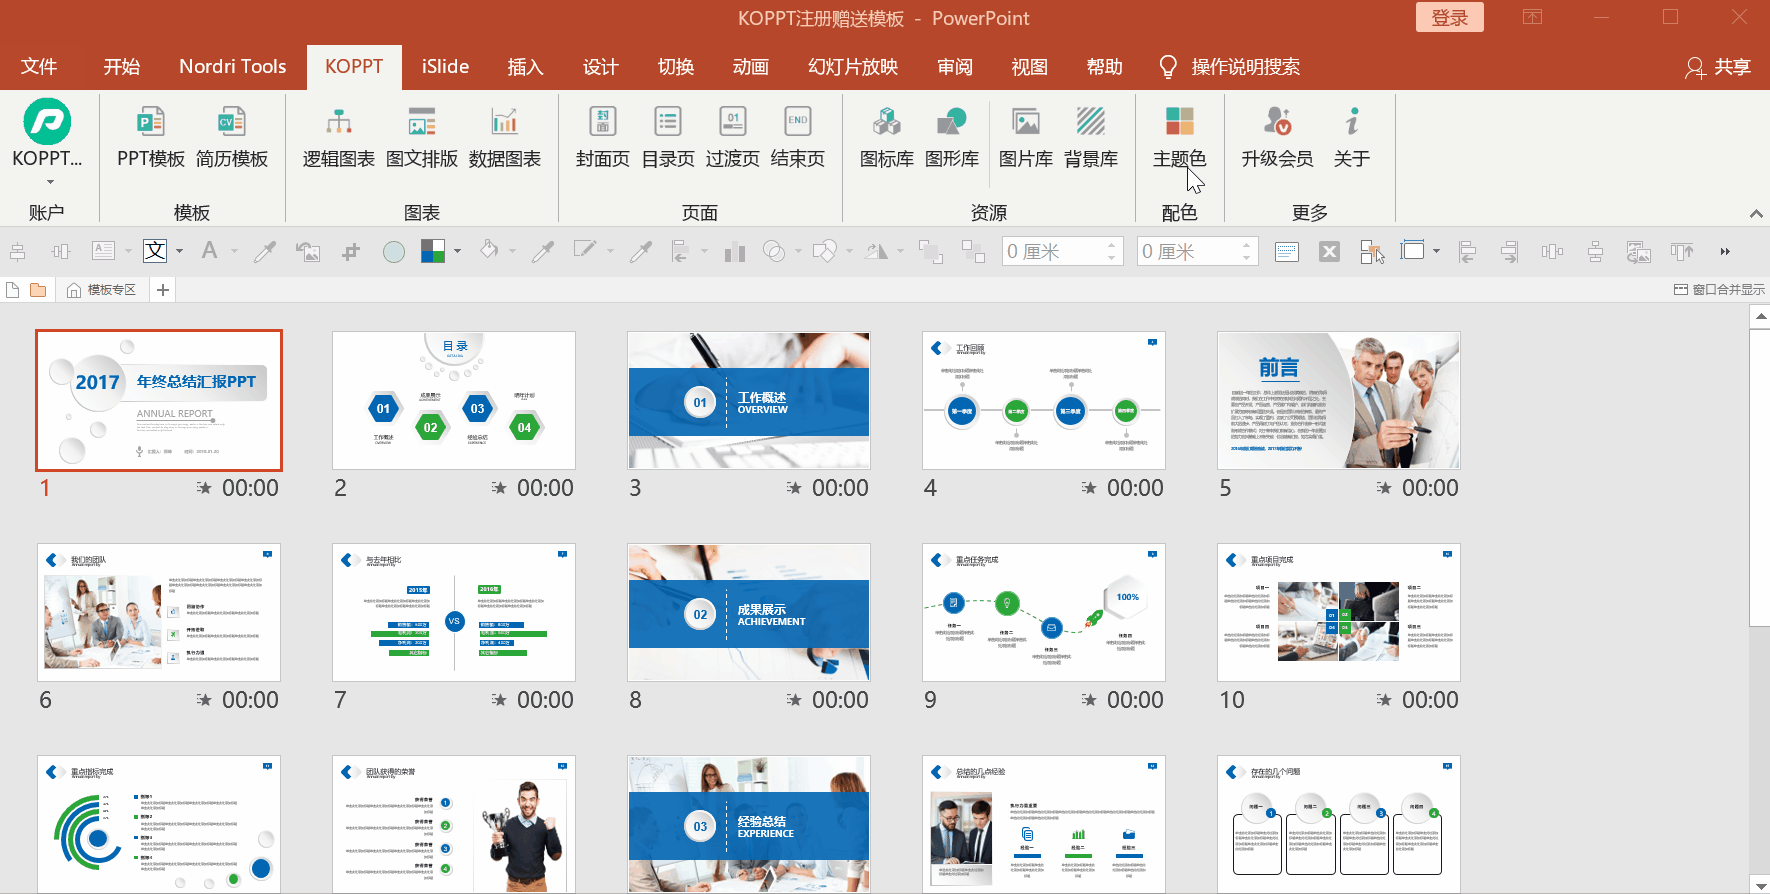Click the new blank document icon

click(x=13, y=290)
